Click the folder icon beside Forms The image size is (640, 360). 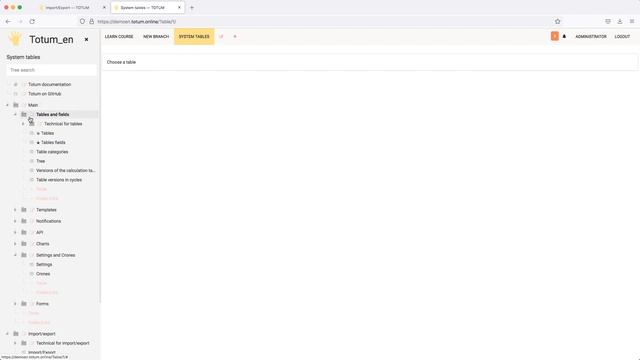coord(24,304)
